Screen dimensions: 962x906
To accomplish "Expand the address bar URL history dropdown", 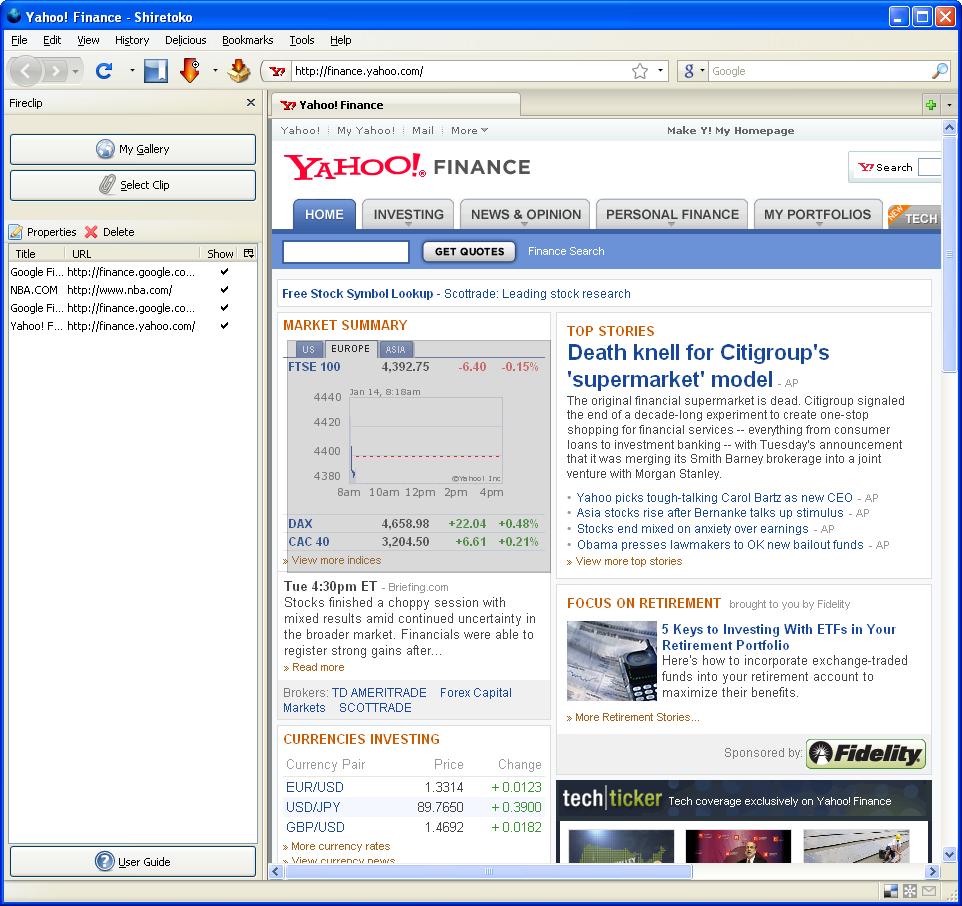I will (x=660, y=71).
